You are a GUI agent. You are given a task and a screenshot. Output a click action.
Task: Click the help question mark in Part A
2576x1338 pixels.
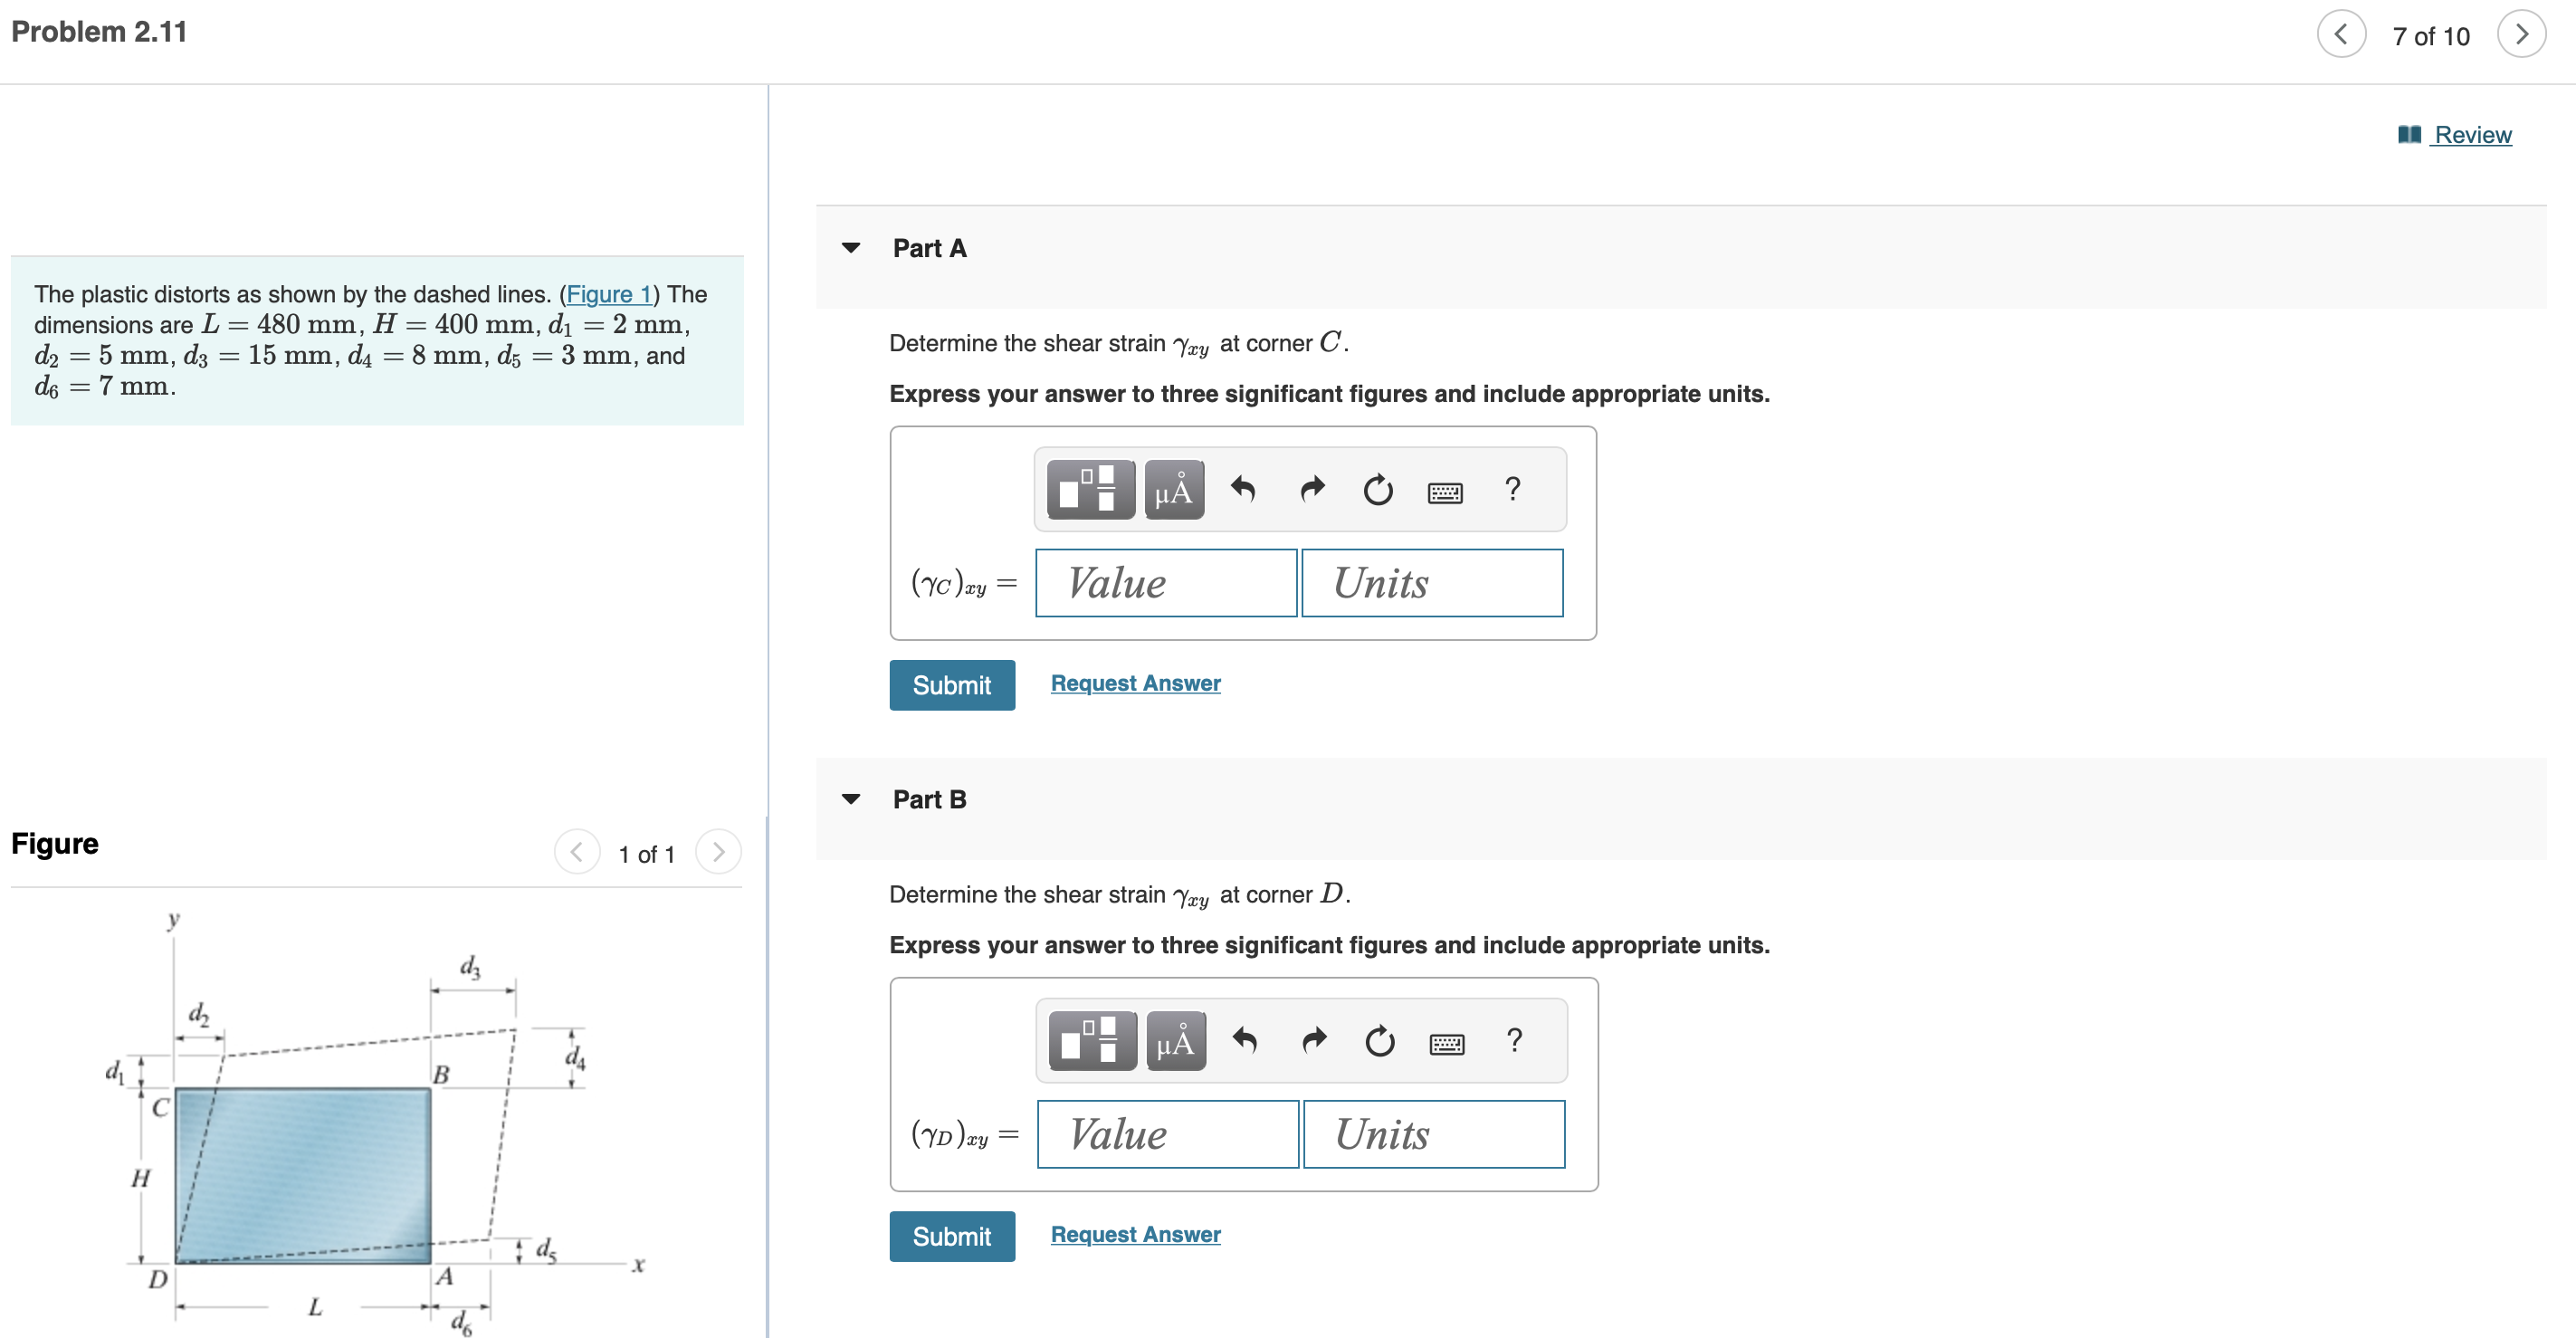[1512, 490]
